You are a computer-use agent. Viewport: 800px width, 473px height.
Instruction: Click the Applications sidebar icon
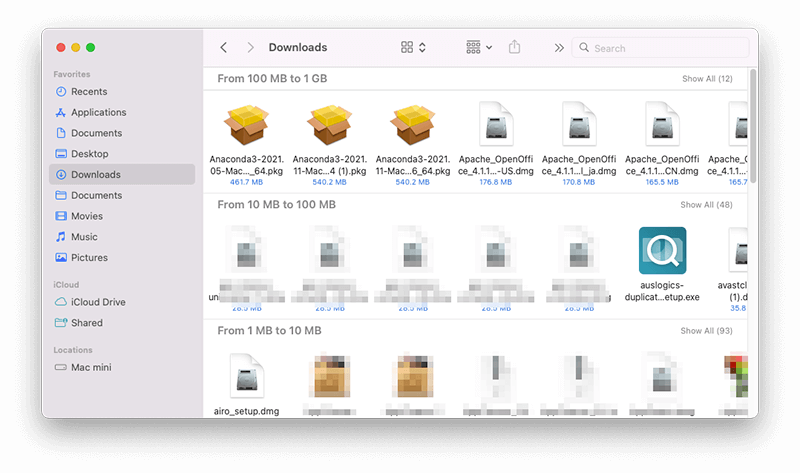click(61, 112)
